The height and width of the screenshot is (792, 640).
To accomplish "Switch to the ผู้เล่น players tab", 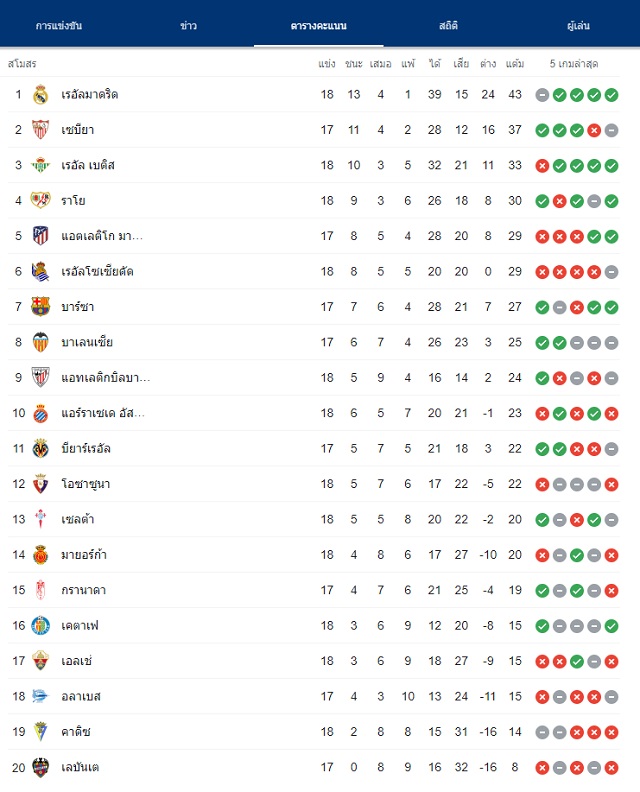I will pos(578,26).
